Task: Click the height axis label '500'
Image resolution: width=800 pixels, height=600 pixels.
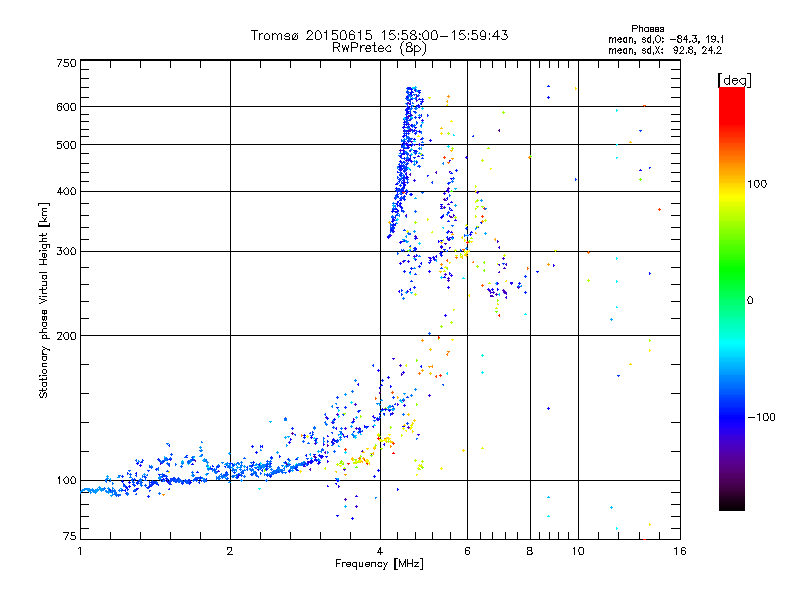Action: (66, 145)
